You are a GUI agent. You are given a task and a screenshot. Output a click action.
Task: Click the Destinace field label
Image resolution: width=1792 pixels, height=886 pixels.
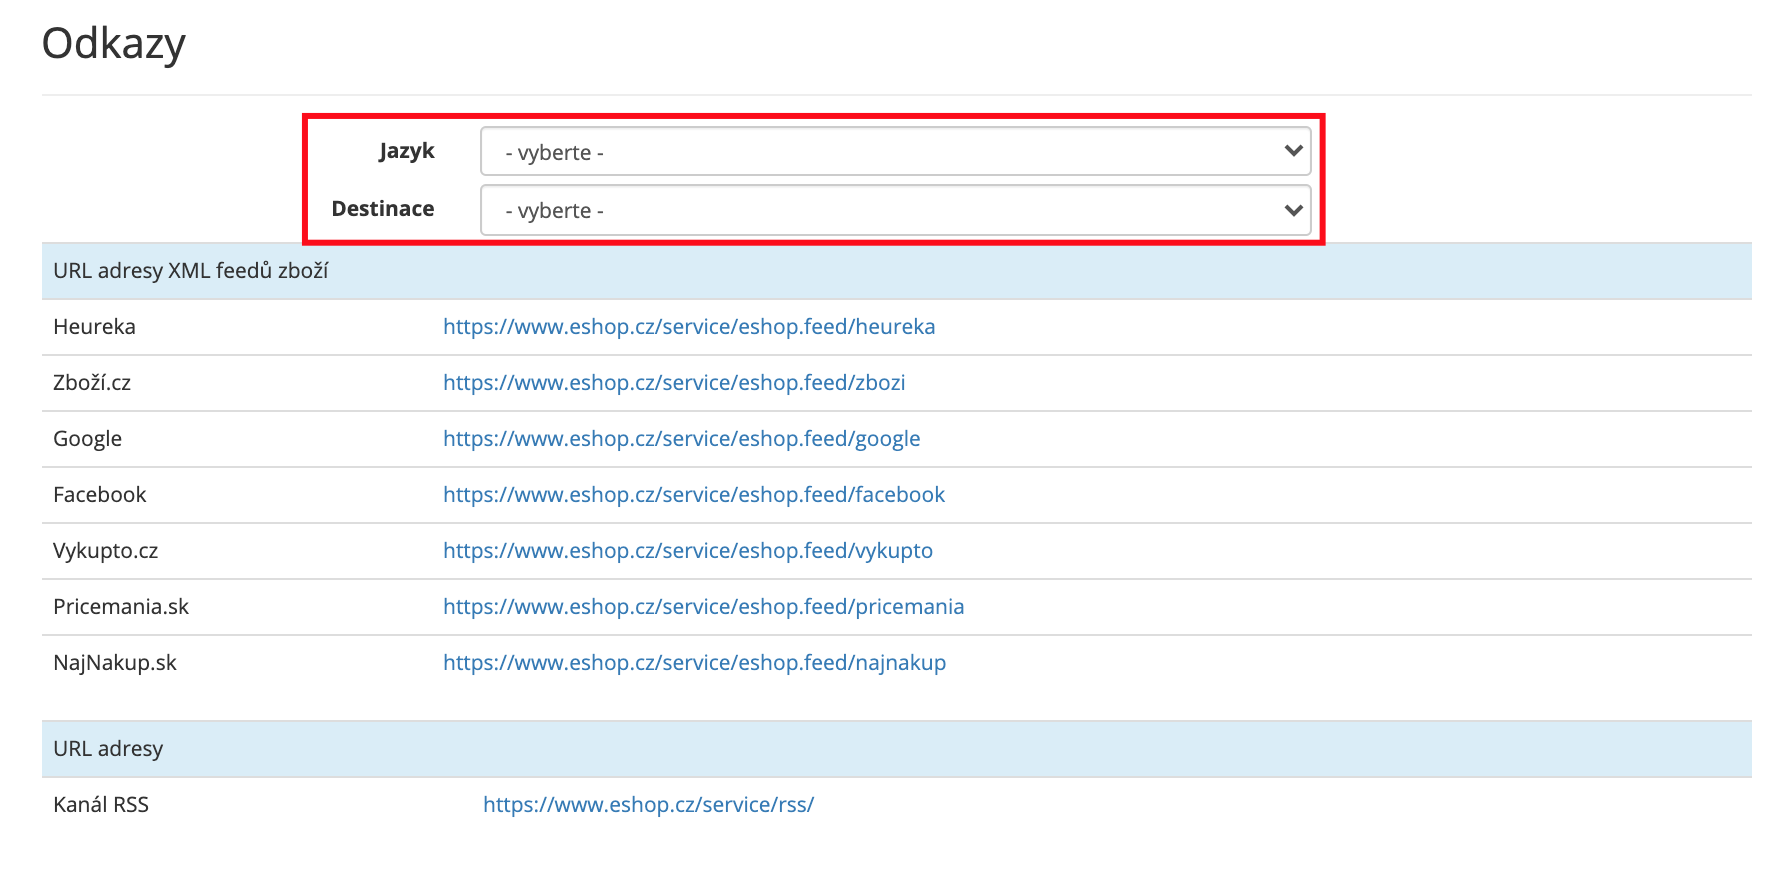(x=383, y=209)
